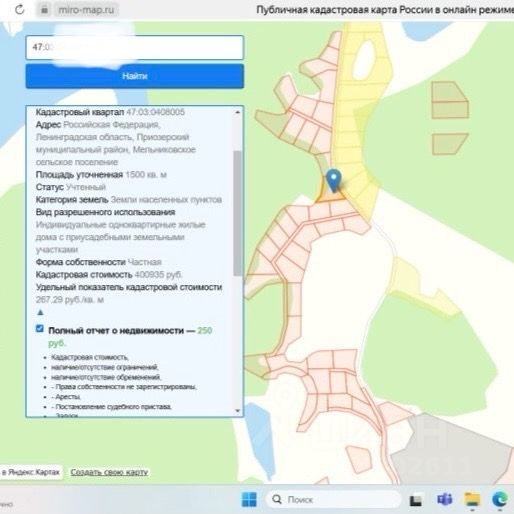Open File Explorer from the taskbar
Viewport: 514px width, 514px height.
point(472,499)
